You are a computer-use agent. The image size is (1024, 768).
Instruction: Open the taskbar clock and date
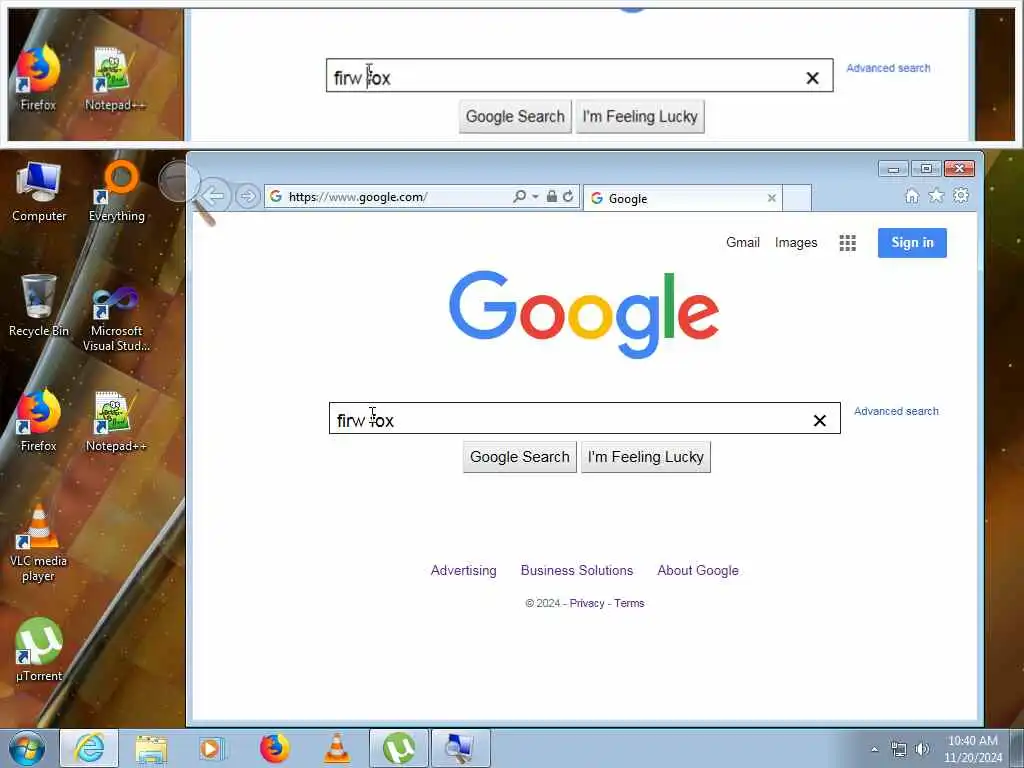click(x=972, y=749)
